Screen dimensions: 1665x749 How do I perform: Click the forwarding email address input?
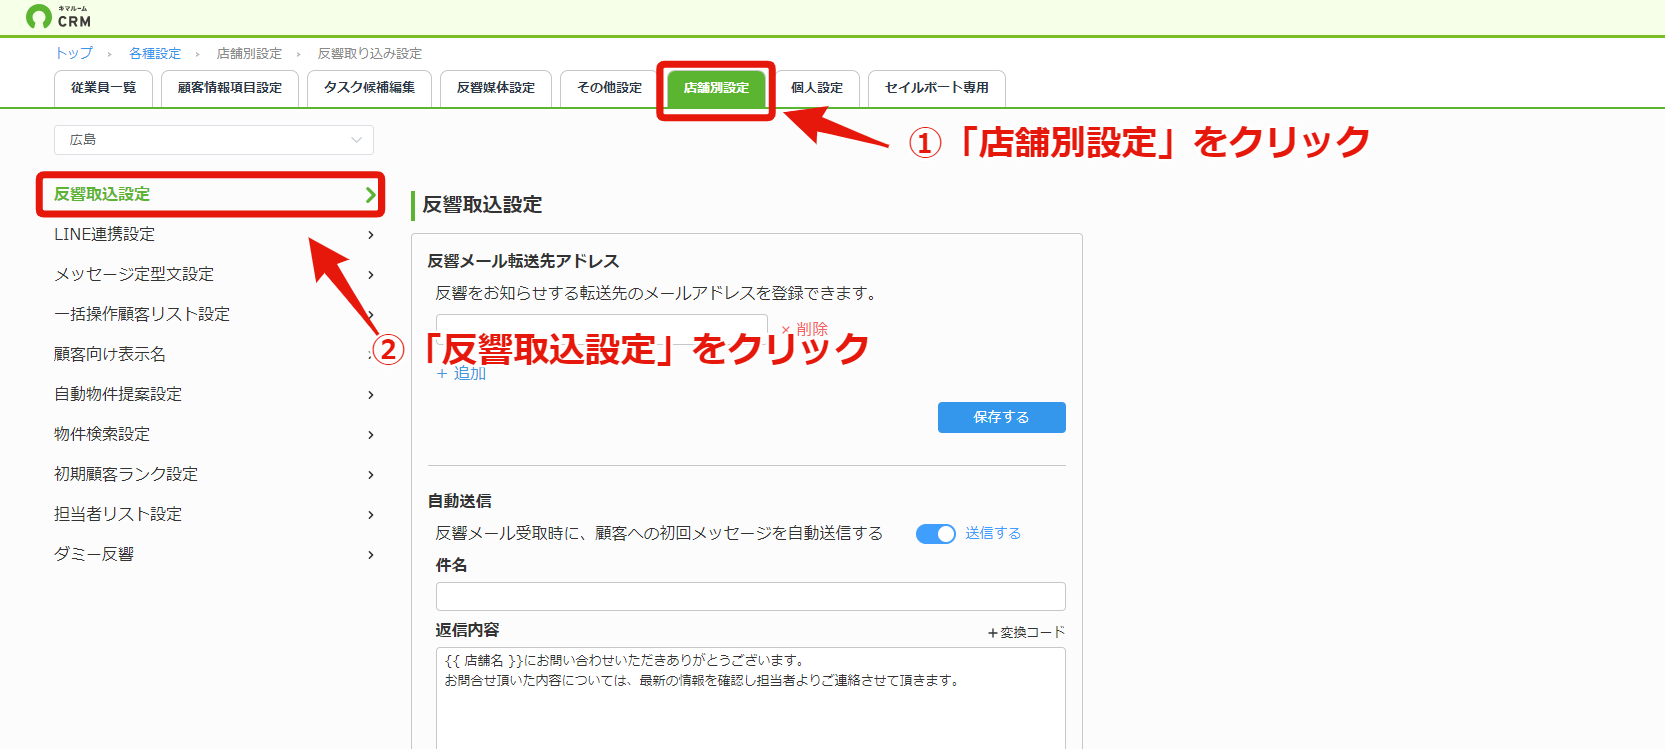601,329
